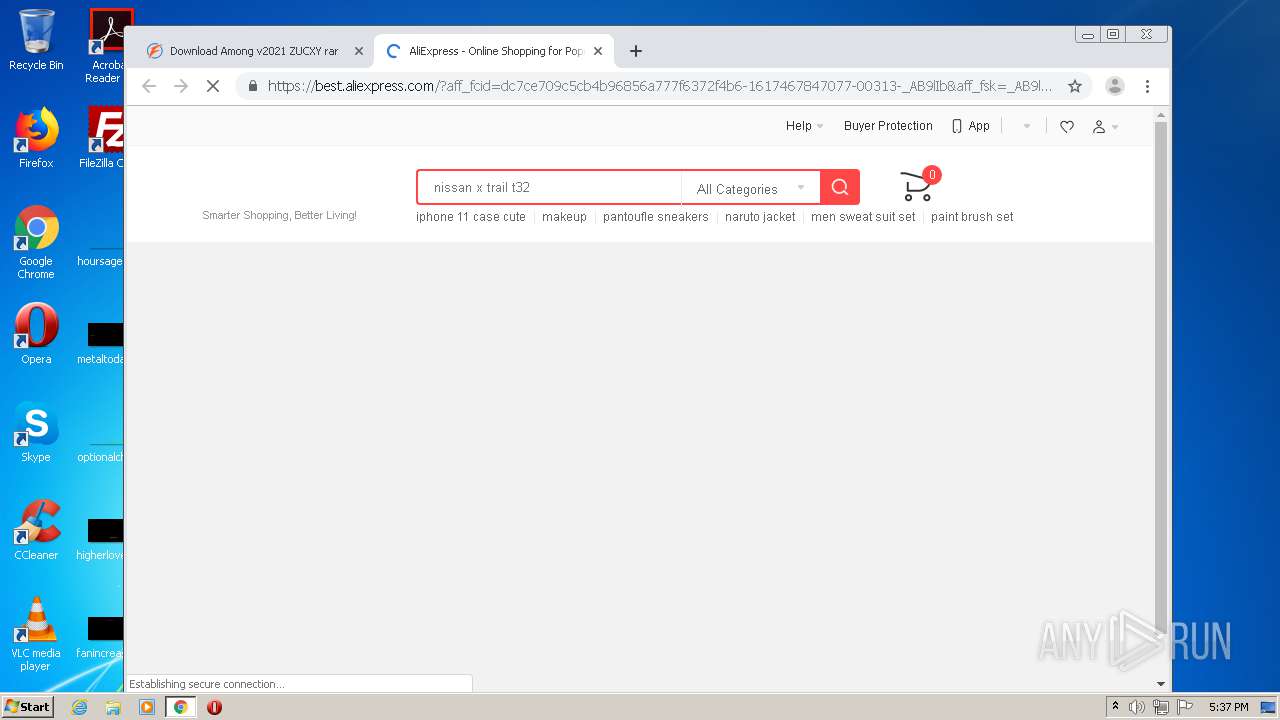Image resolution: width=1280 pixels, height=720 pixels.
Task: Launch Opera desktop shortcut
Action: 36,334
